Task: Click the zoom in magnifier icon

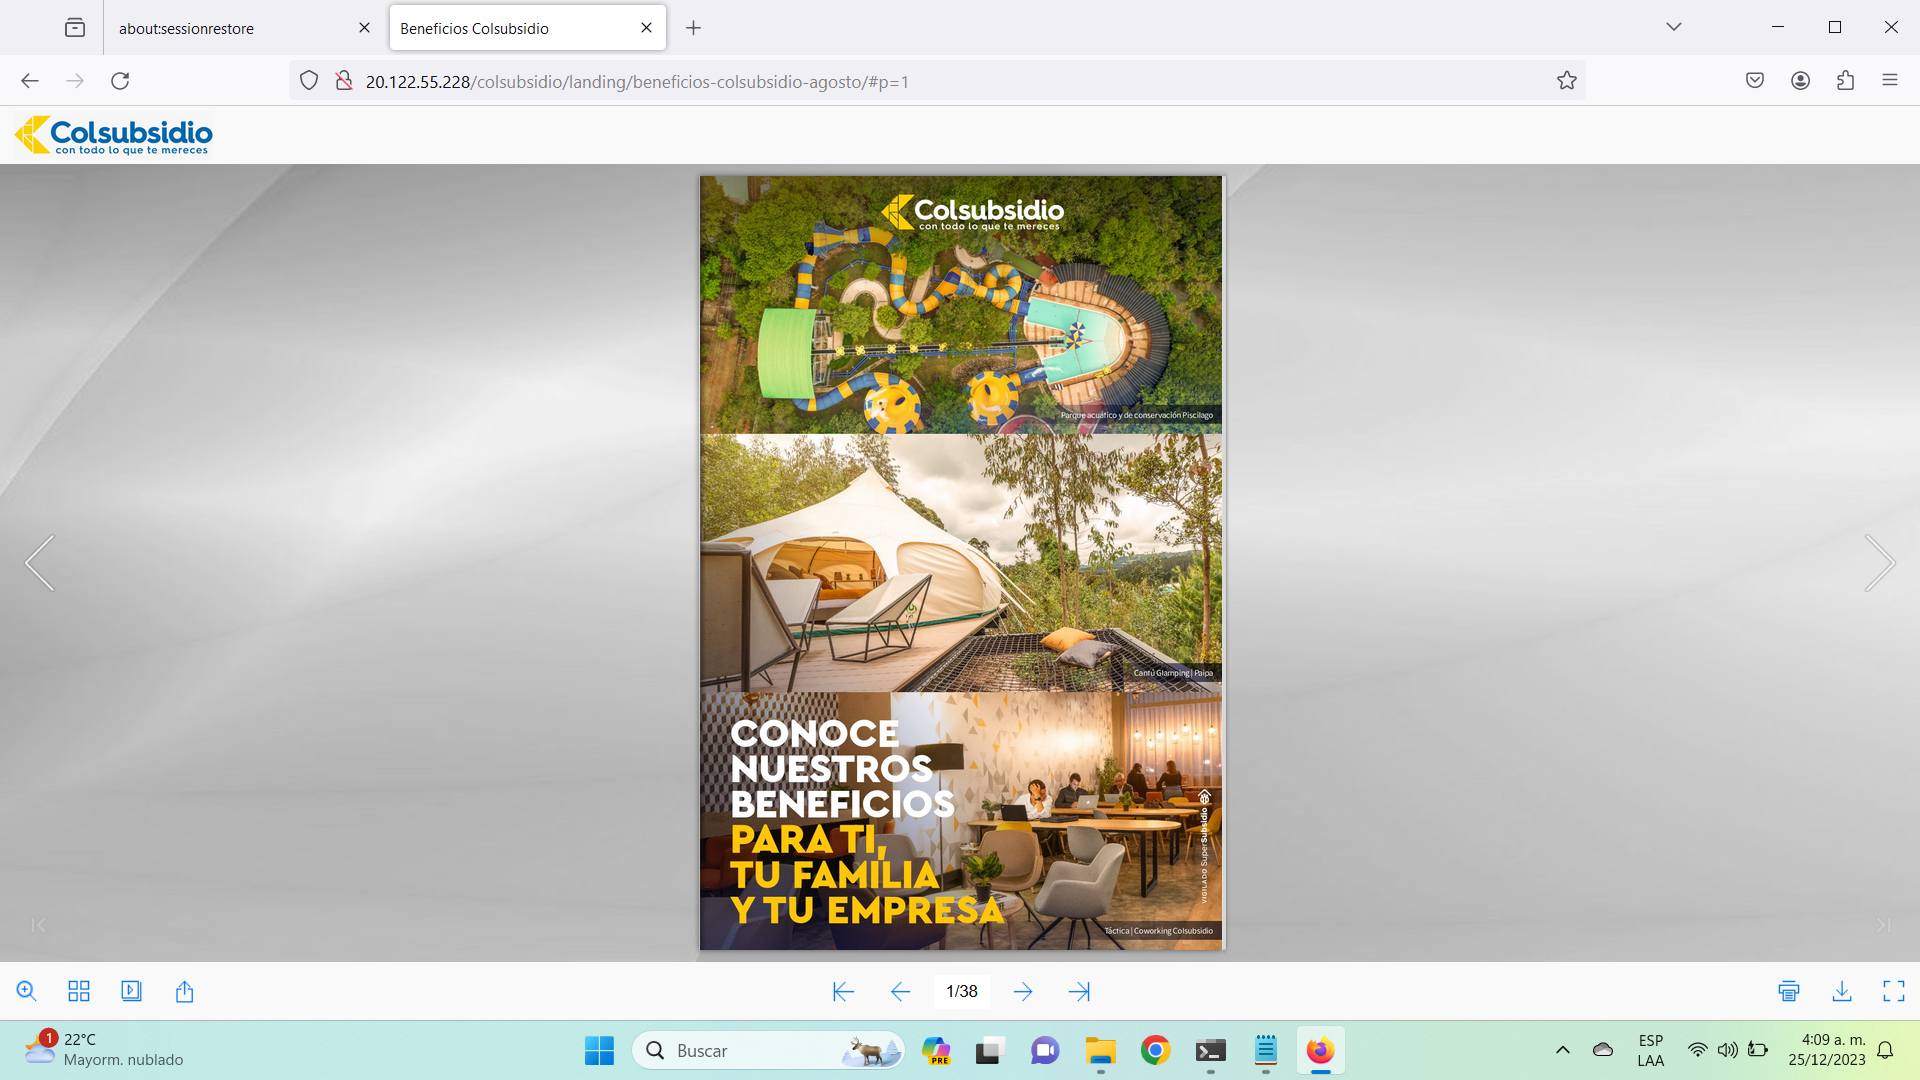Action: [x=27, y=991]
